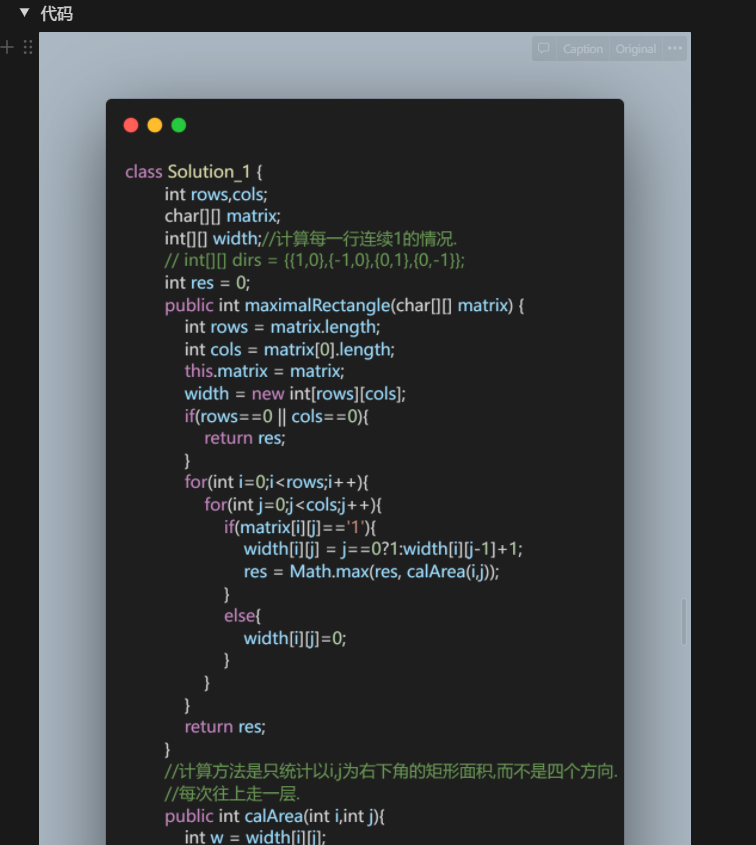Click the "if(matrix[i][j]=='1'){" line

[300, 527]
